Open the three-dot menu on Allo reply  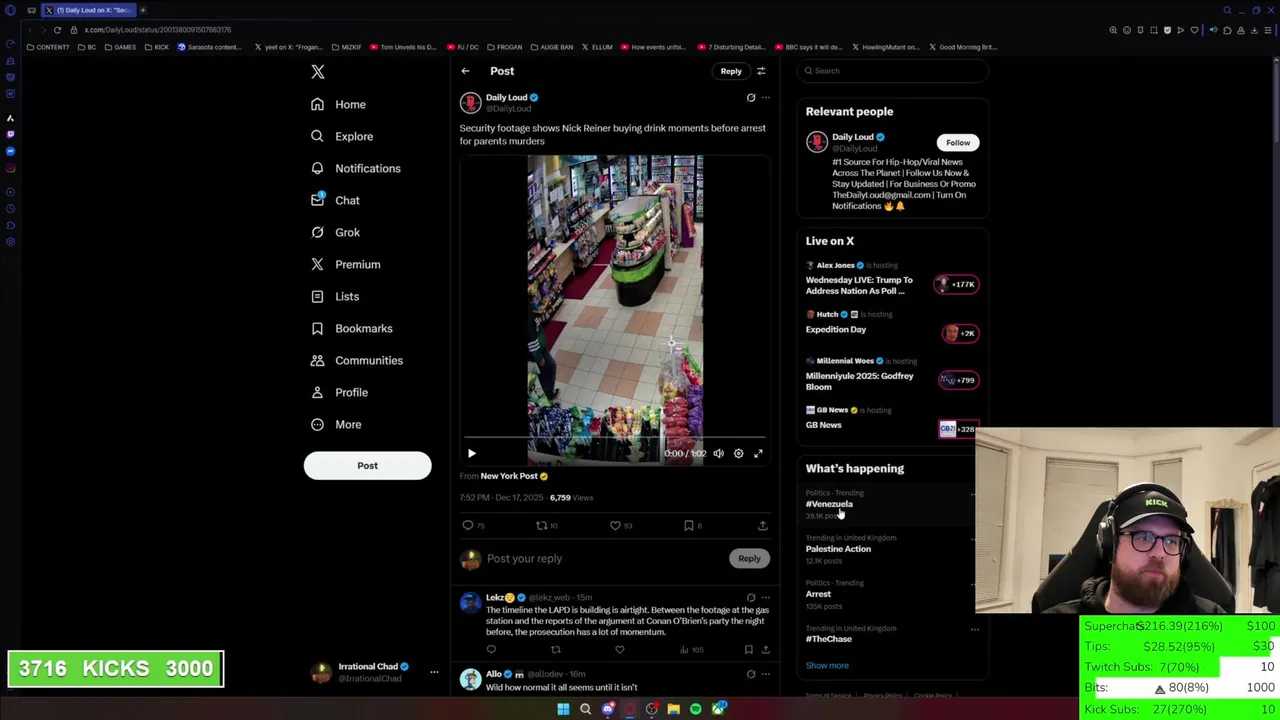point(766,674)
